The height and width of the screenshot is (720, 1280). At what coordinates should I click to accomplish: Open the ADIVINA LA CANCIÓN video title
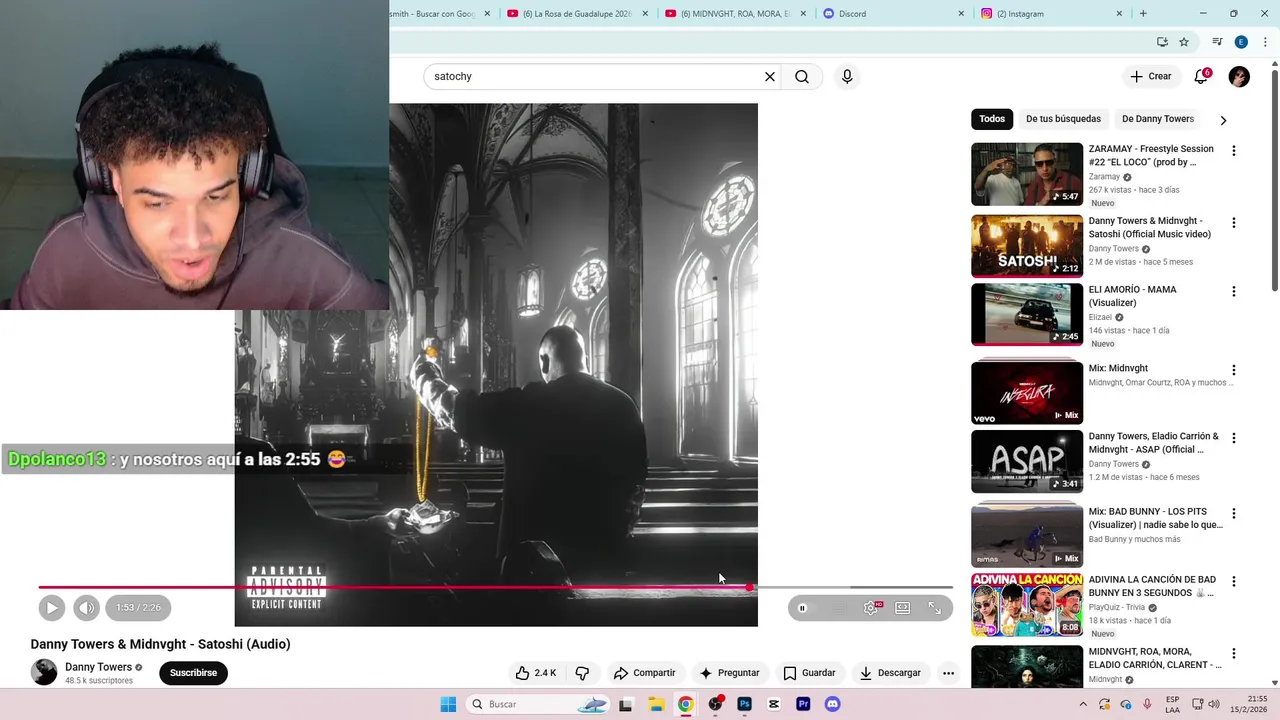pos(1152,586)
